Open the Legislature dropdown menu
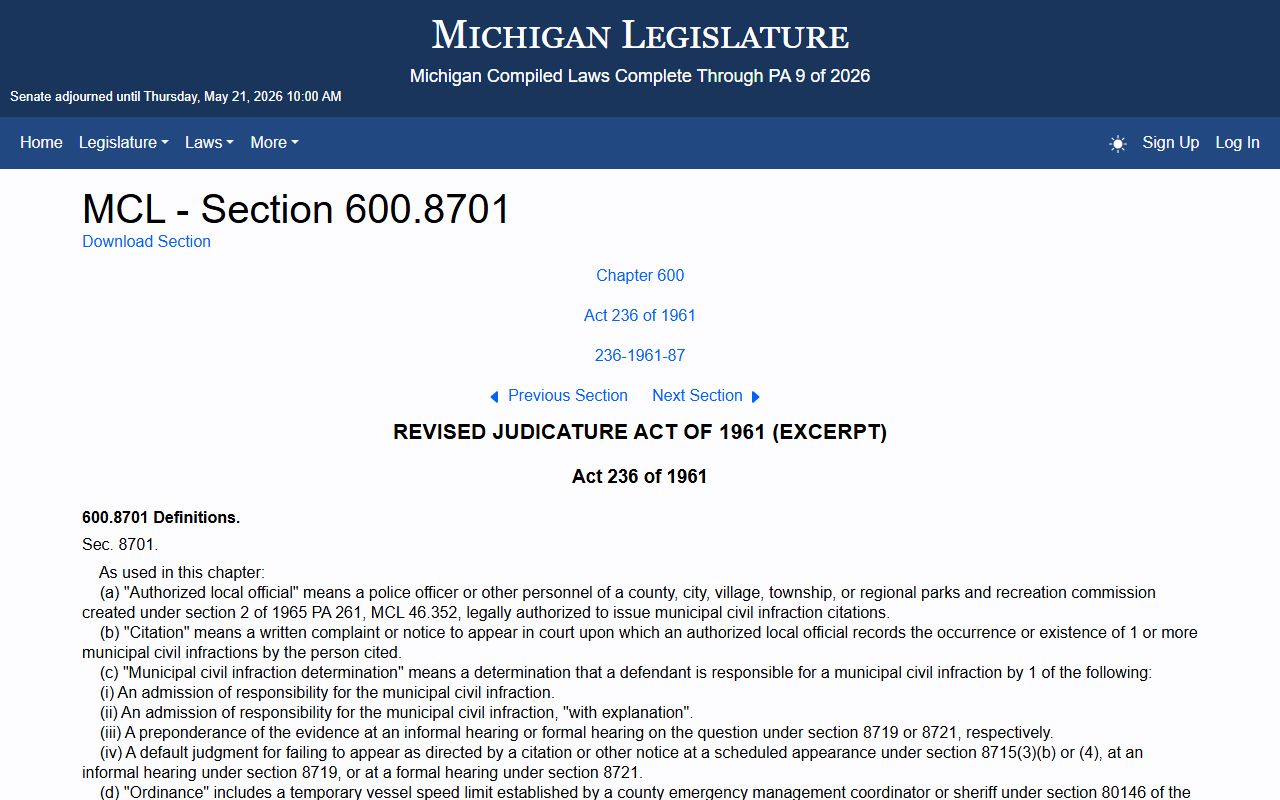 pyautogui.click(x=124, y=142)
